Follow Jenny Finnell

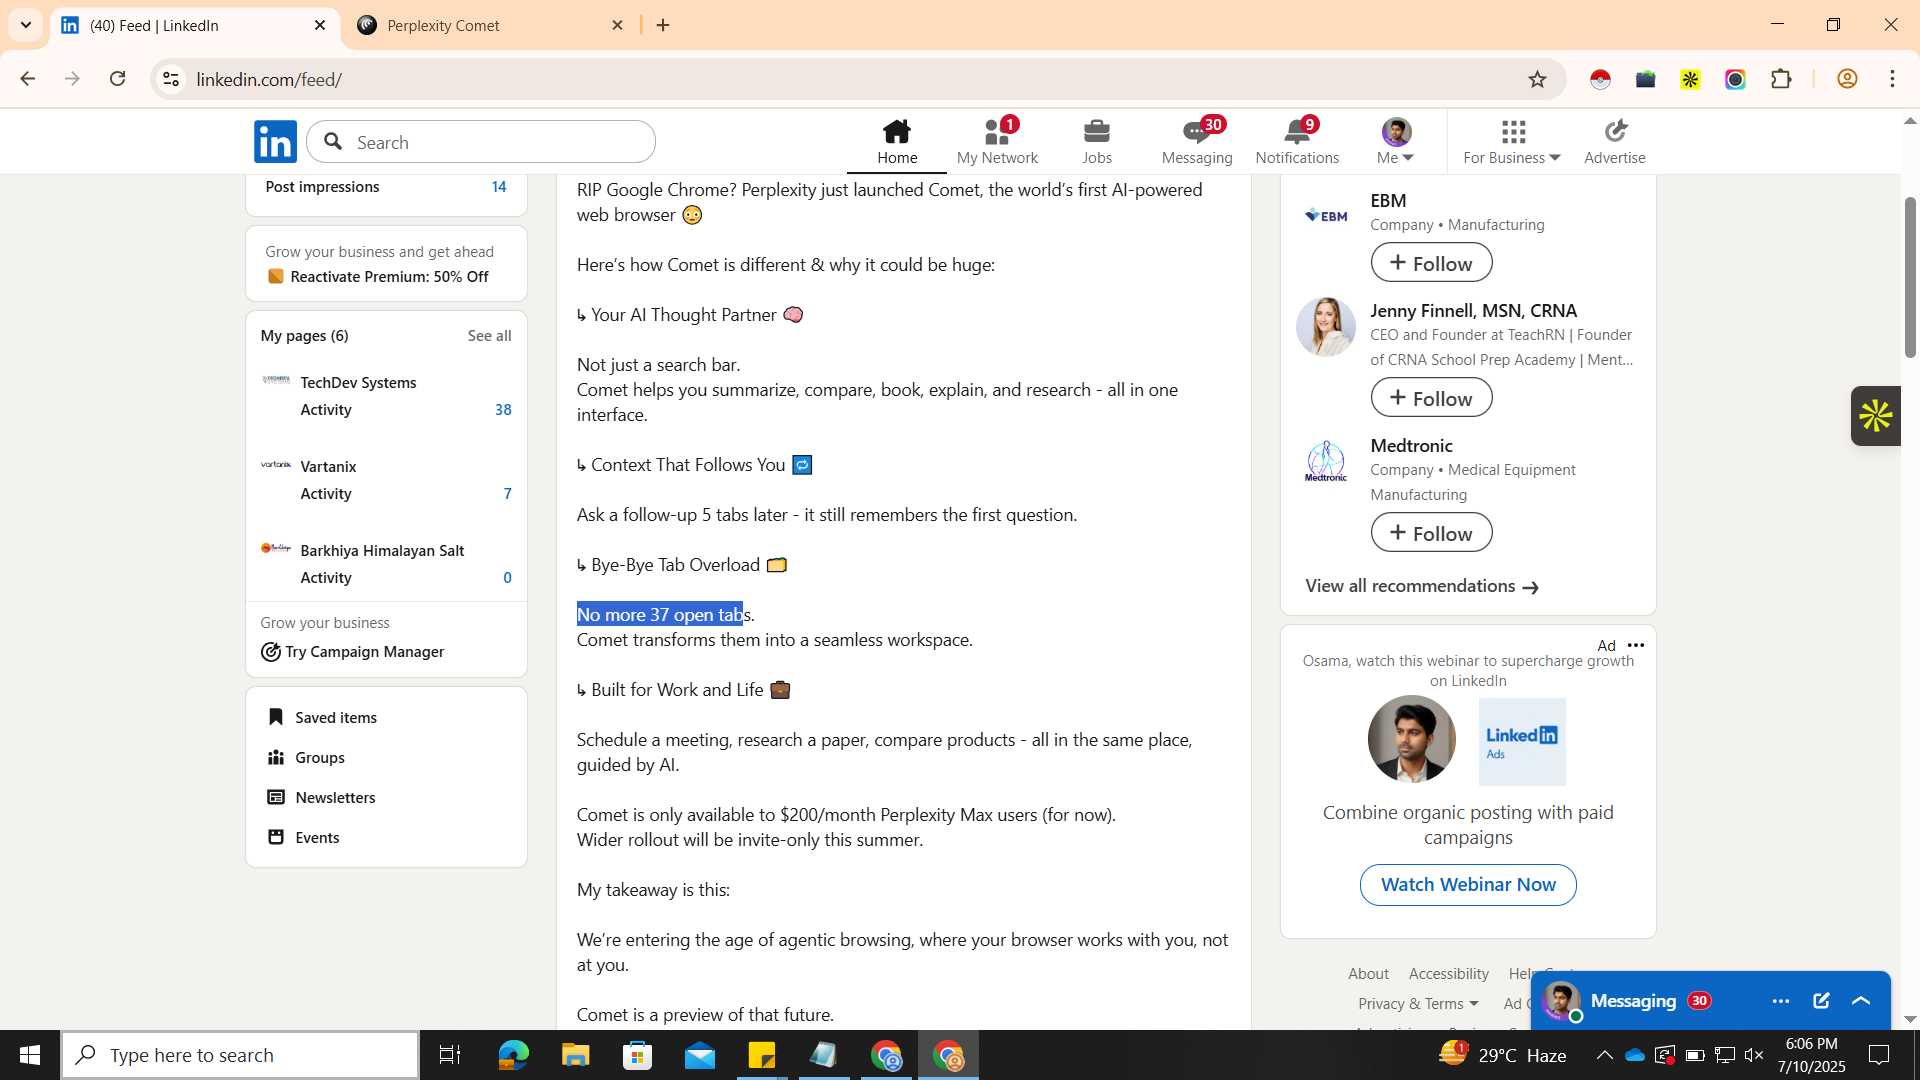(x=1431, y=398)
